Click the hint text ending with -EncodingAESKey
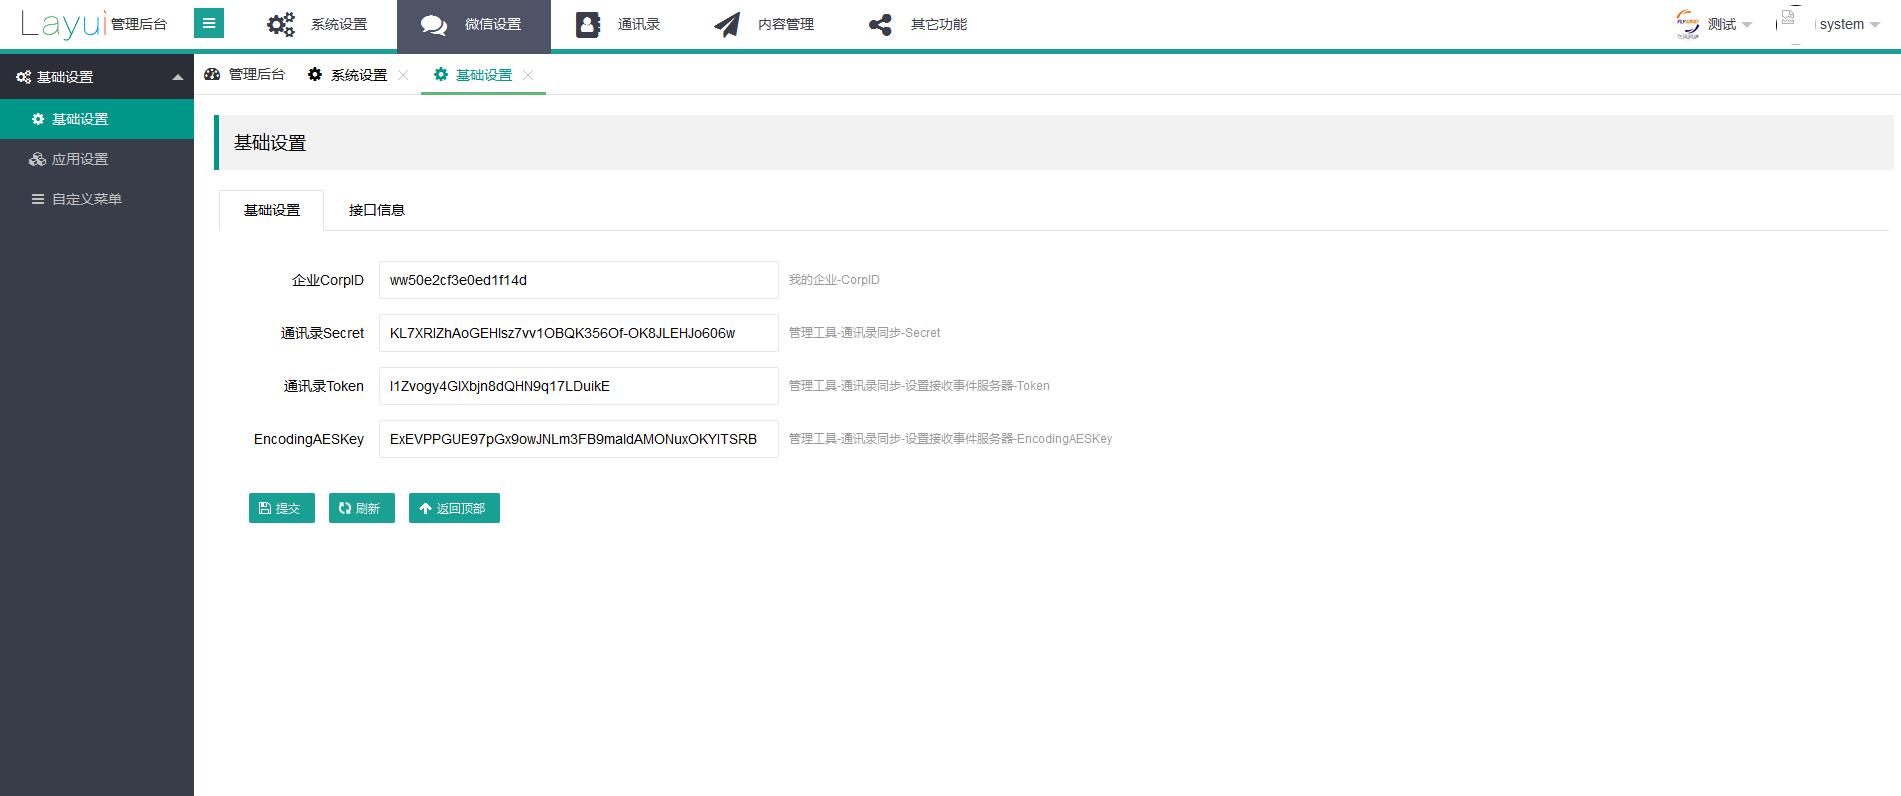This screenshot has height=796, width=1901. (x=950, y=439)
